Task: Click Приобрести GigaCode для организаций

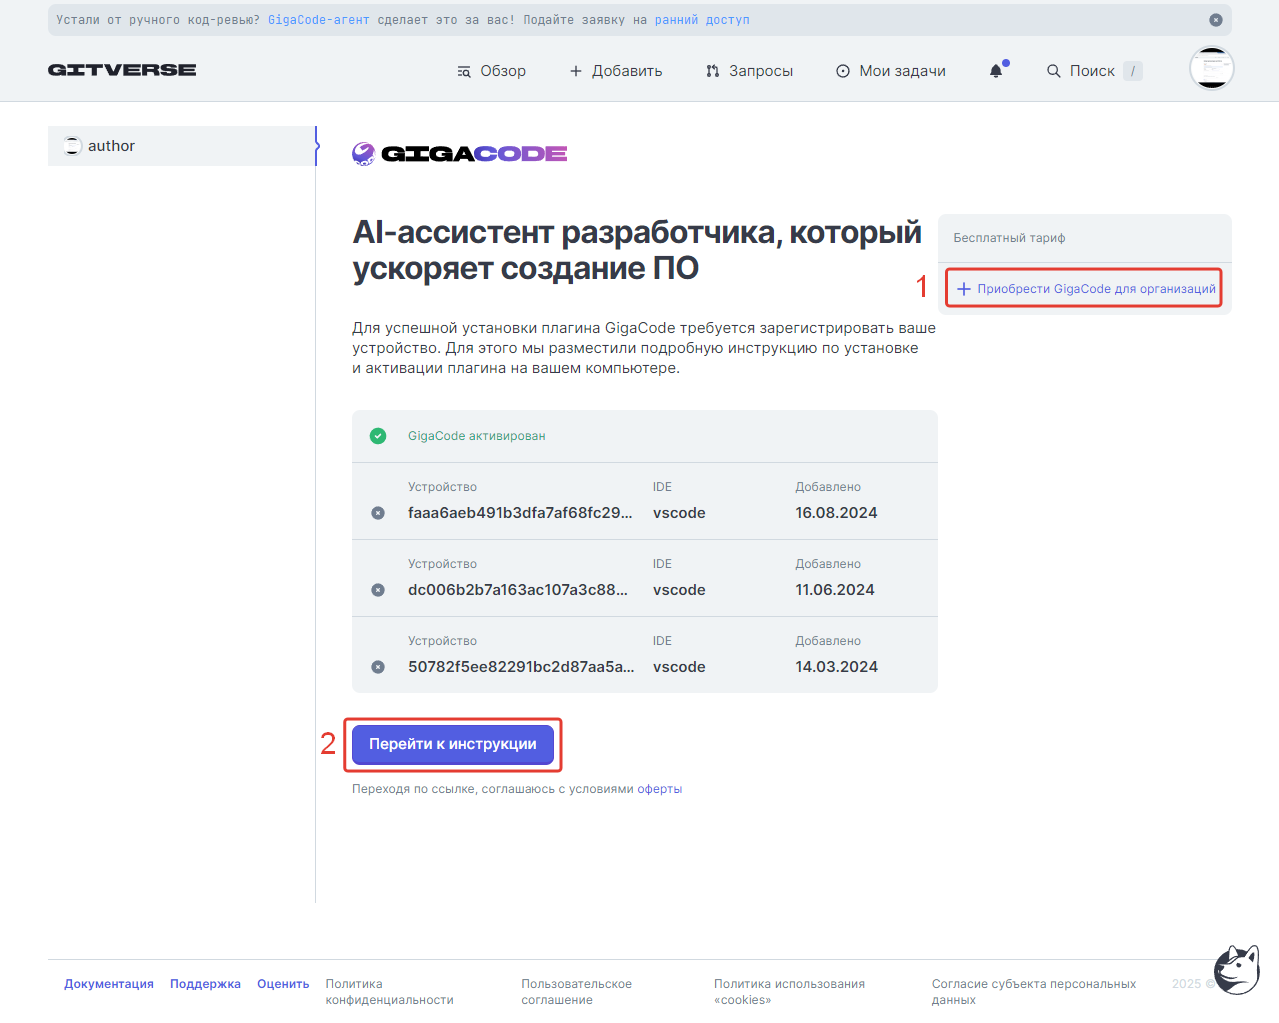Action: pyautogui.click(x=1086, y=289)
